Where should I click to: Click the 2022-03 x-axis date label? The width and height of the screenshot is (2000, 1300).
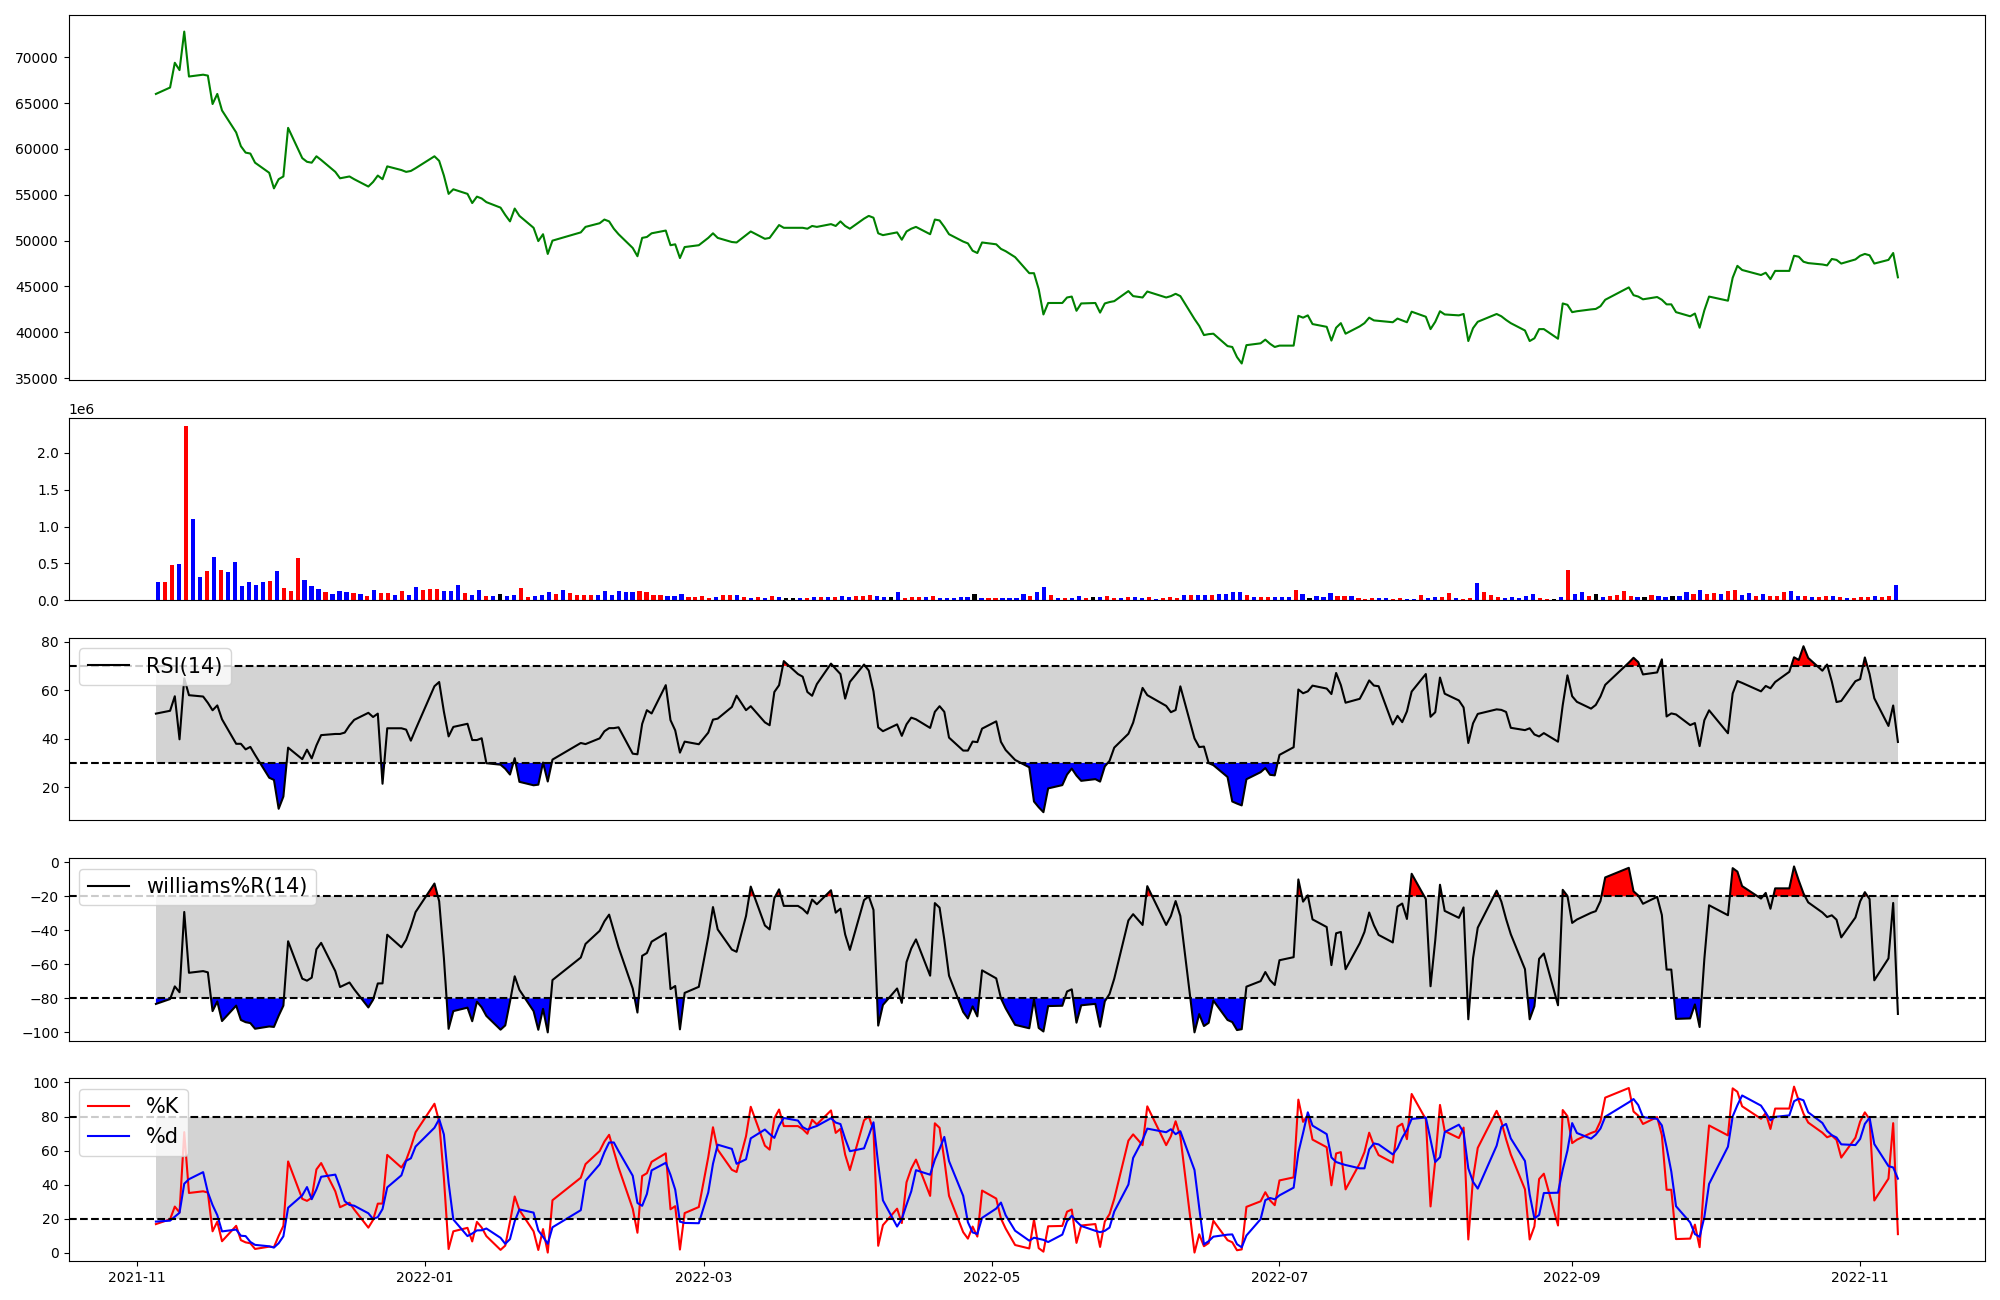pyautogui.click(x=704, y=1277)
